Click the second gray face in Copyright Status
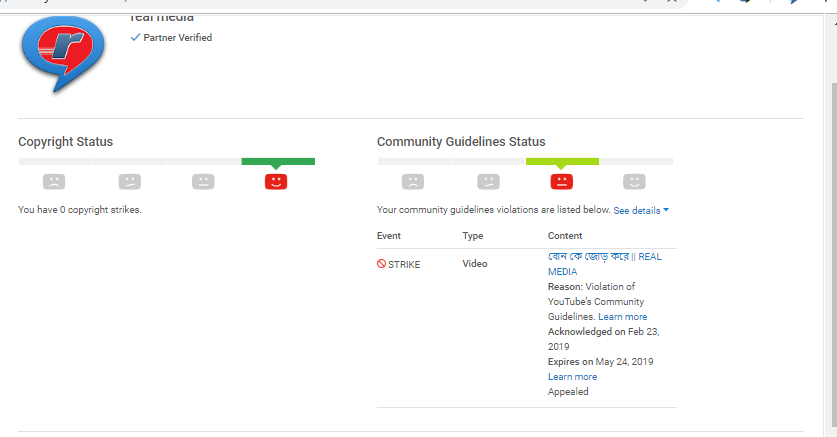This screenshot has width=837, height=437. [130, 182]
